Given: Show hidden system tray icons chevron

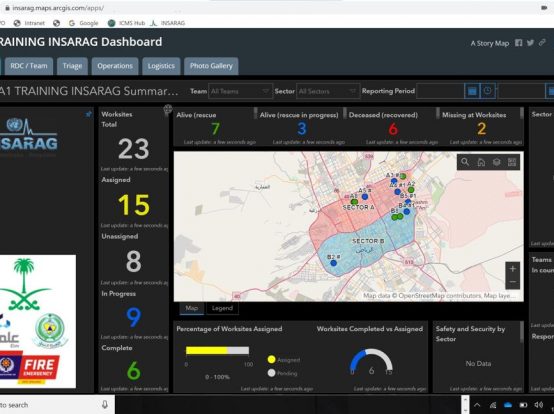Looking at the screenshot, I should tap(477, 405).
